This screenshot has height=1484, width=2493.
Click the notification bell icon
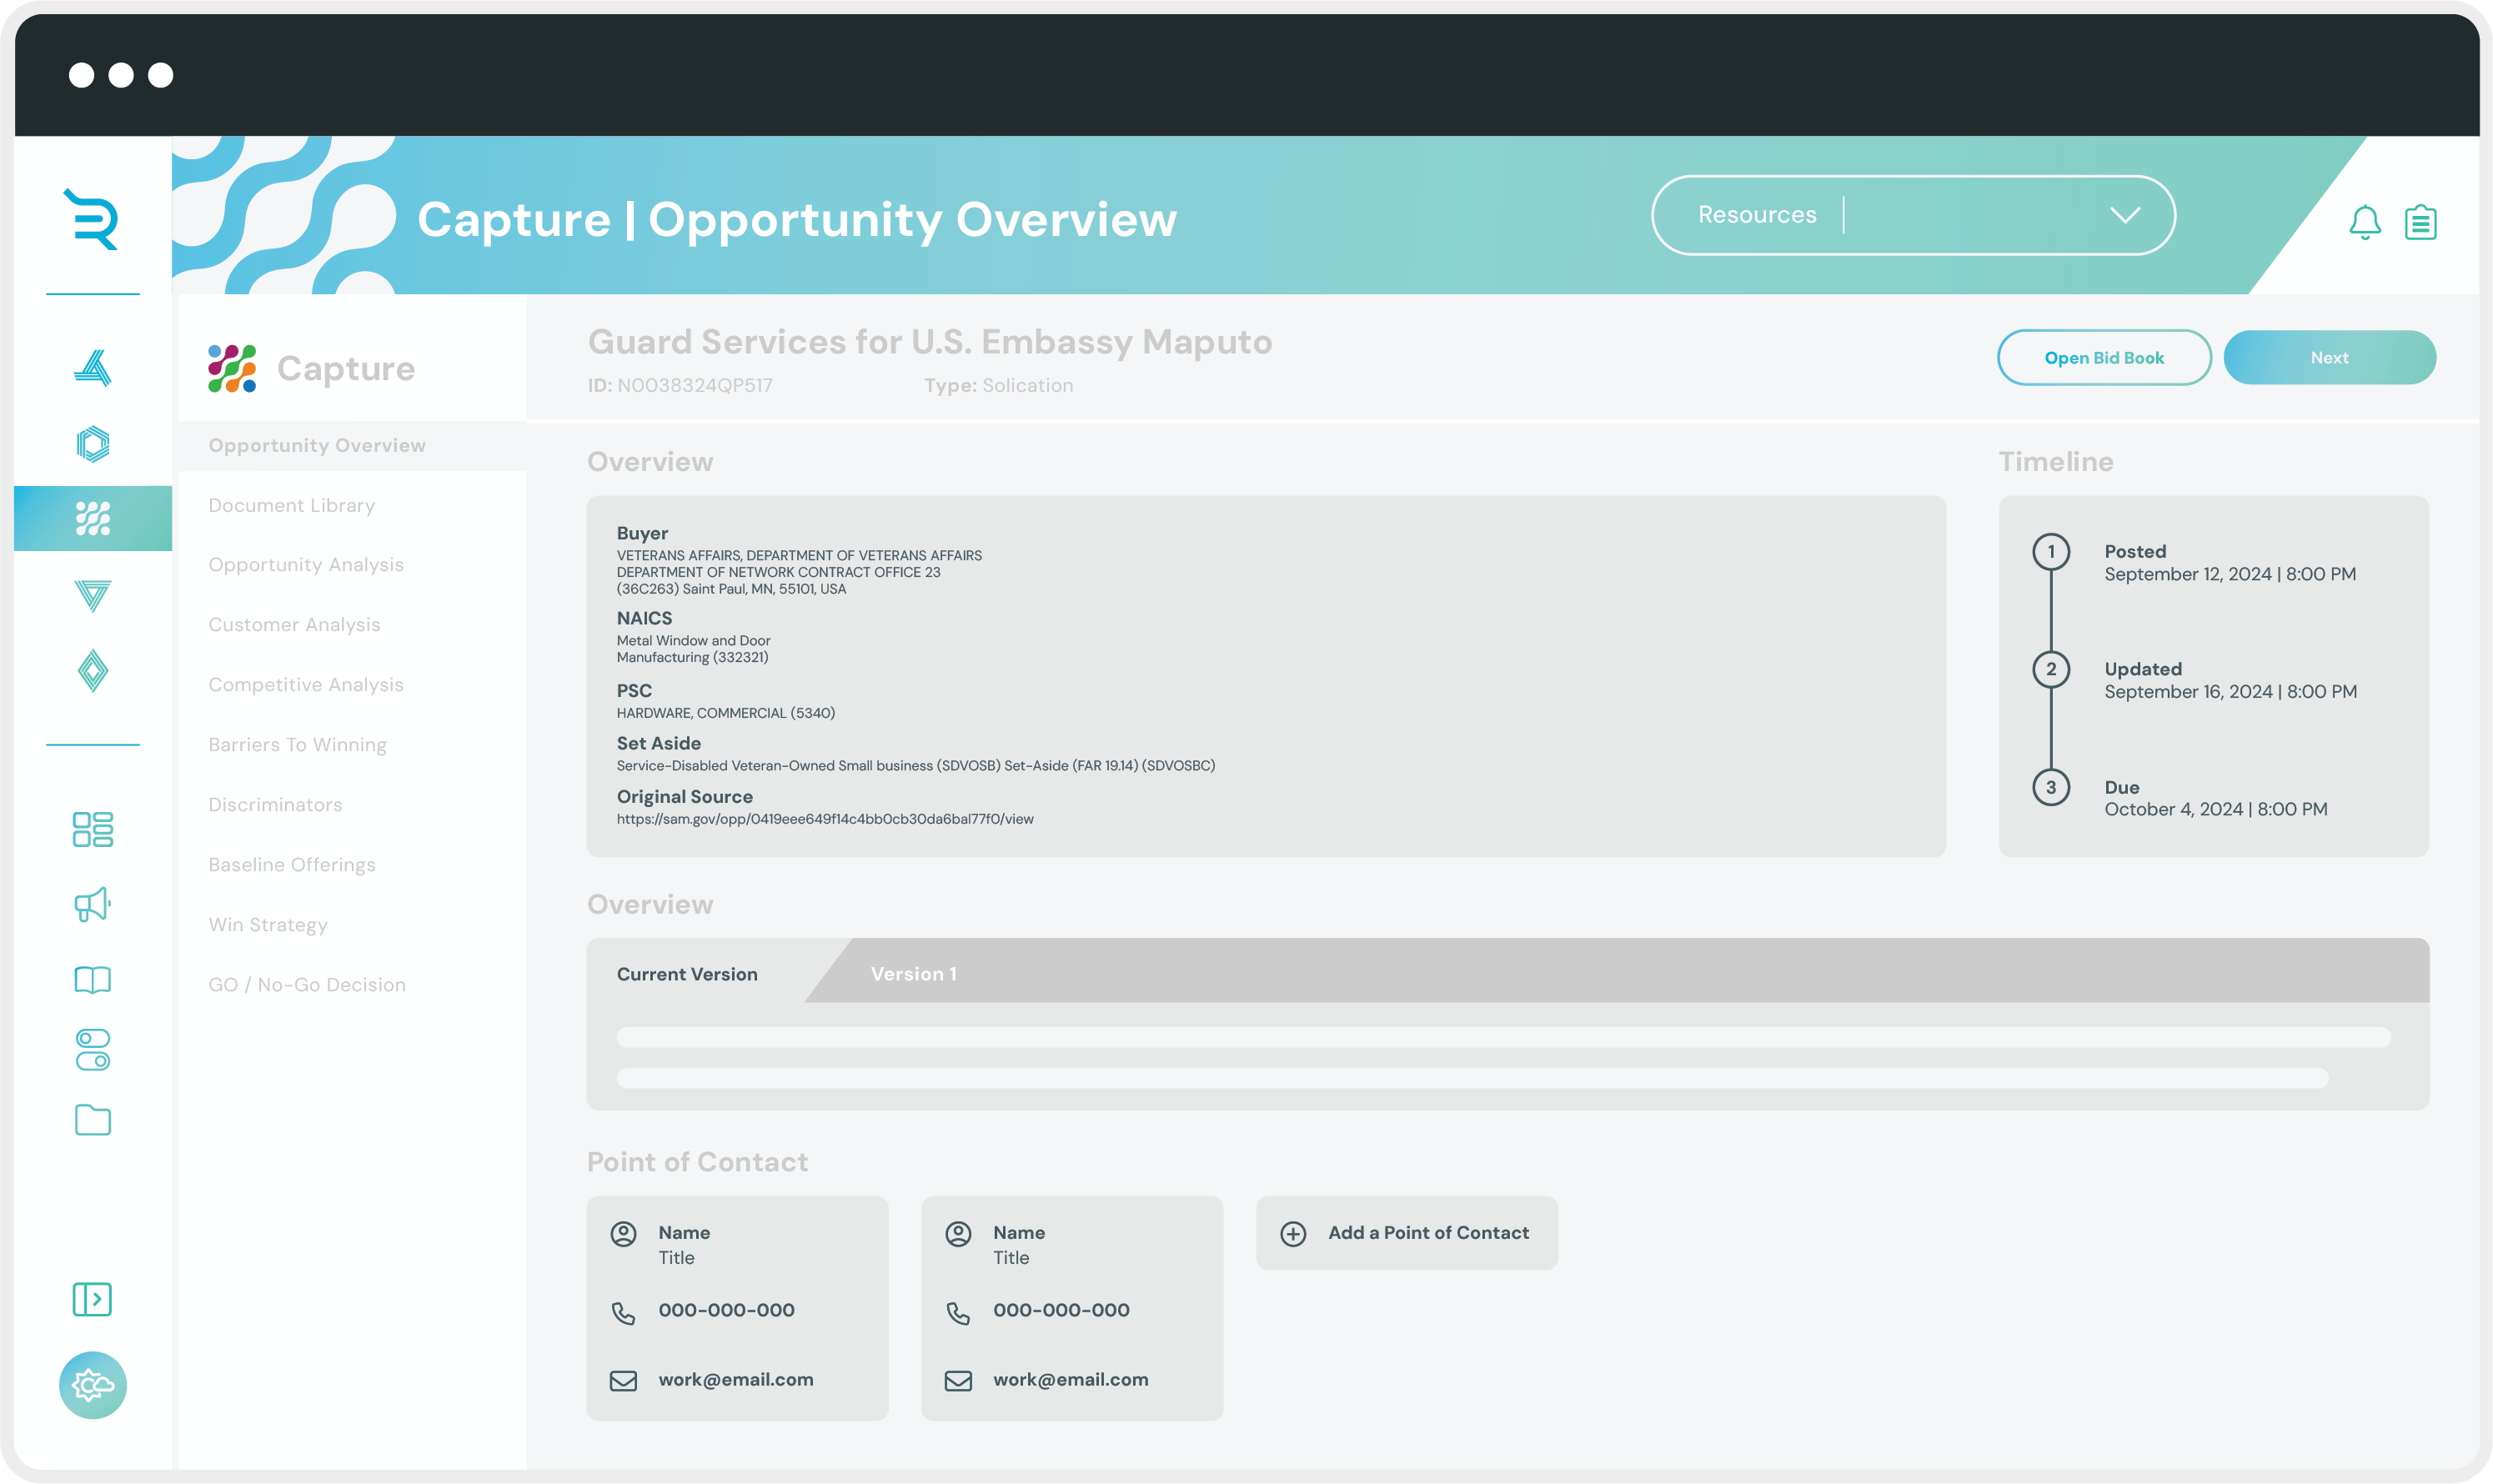(2364, 222)
